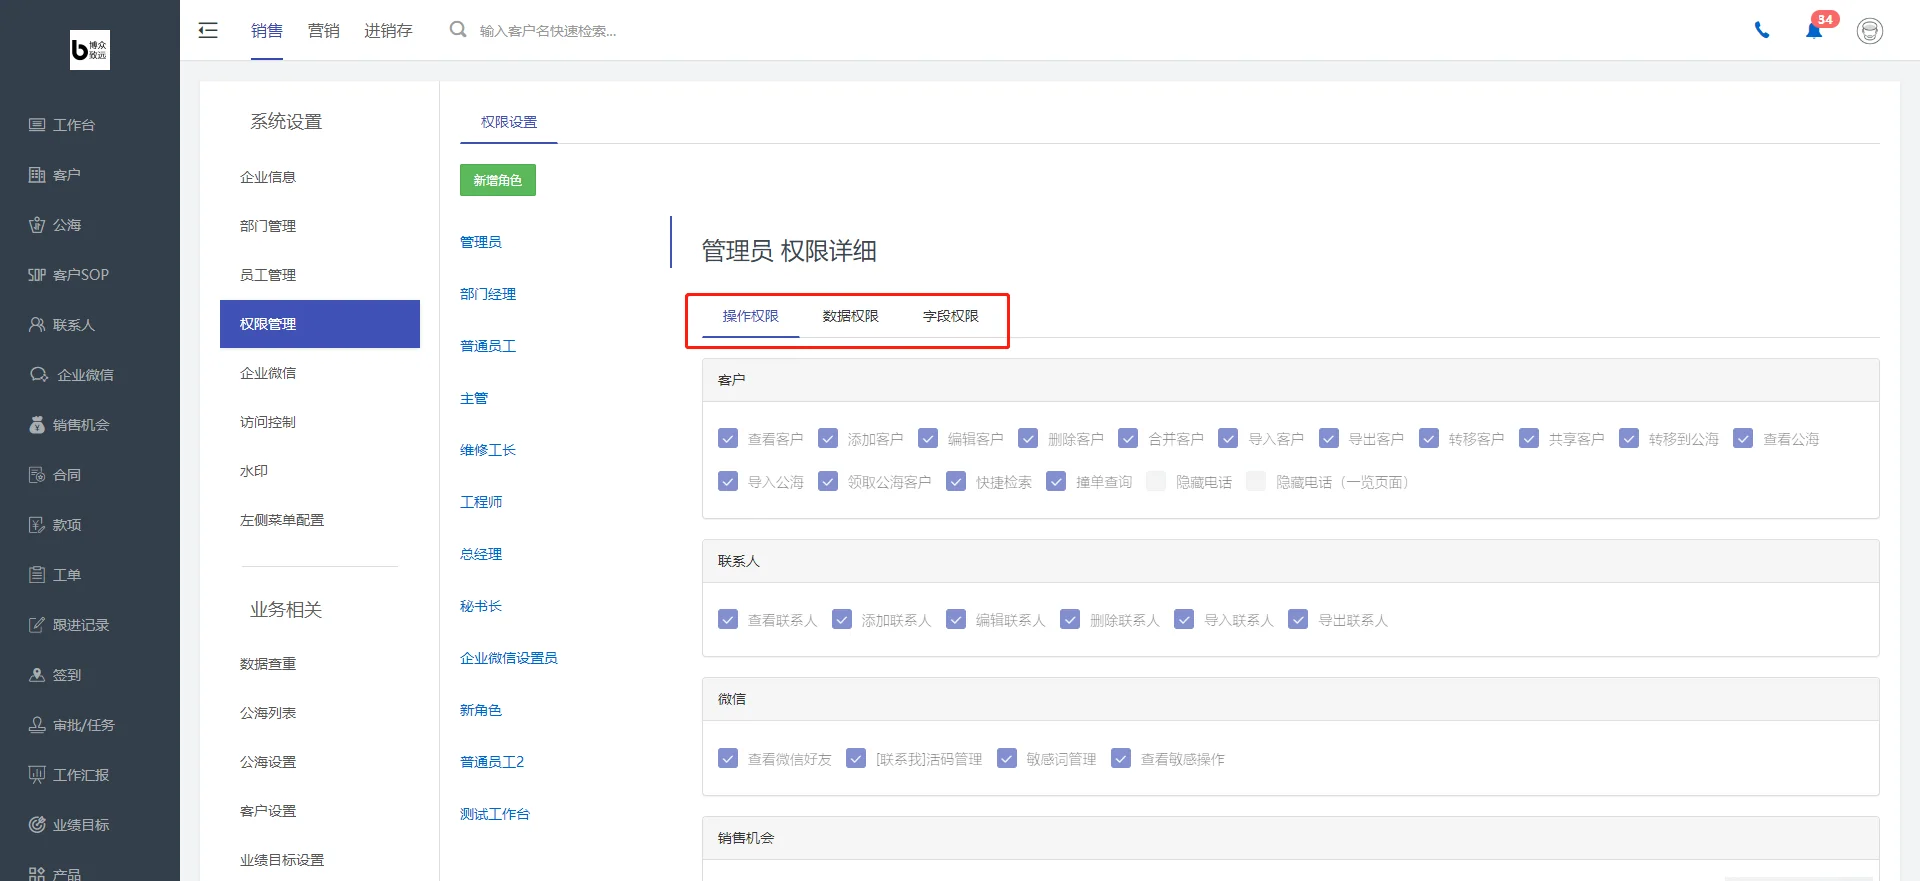Viewport: 1920px width, 881px height.
Task: Open notifications bell with 34 badge
Action: tap(1814, 30)
